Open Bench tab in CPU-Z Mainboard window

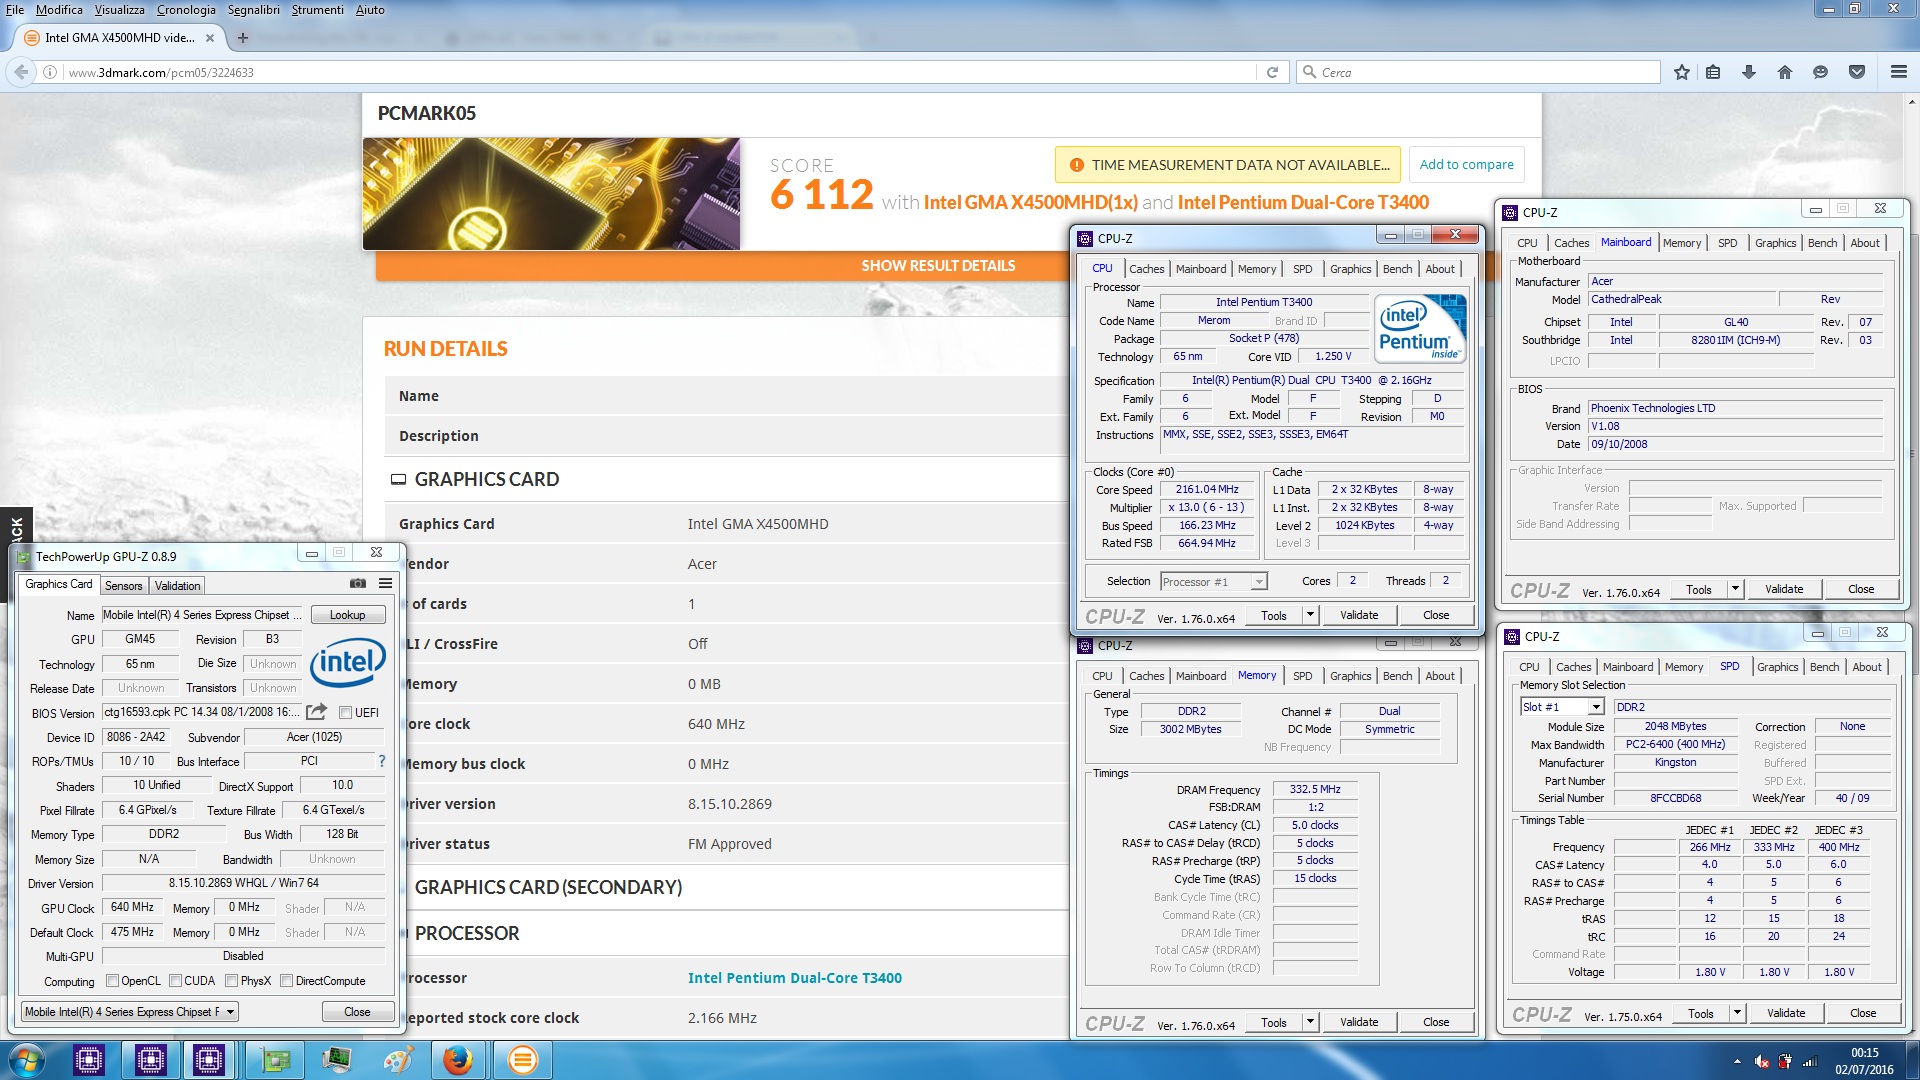click(1822, 243)
